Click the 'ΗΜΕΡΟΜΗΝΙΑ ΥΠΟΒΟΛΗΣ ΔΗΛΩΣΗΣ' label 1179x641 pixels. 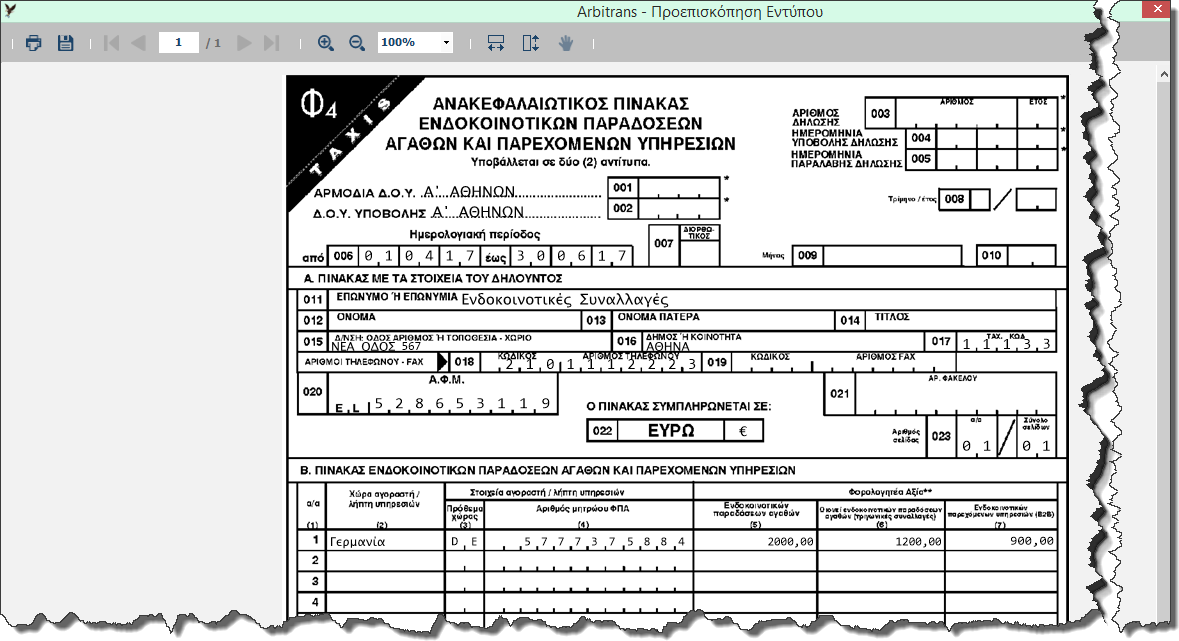844,138
